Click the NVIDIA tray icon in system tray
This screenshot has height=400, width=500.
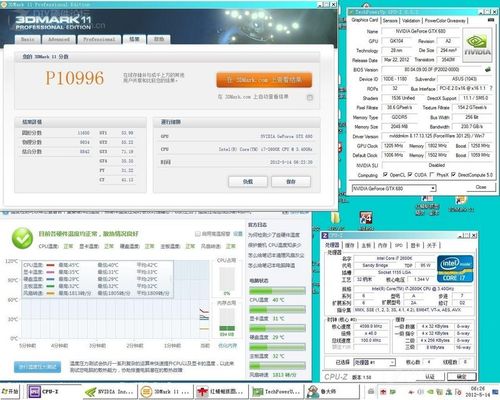[430, 392]
